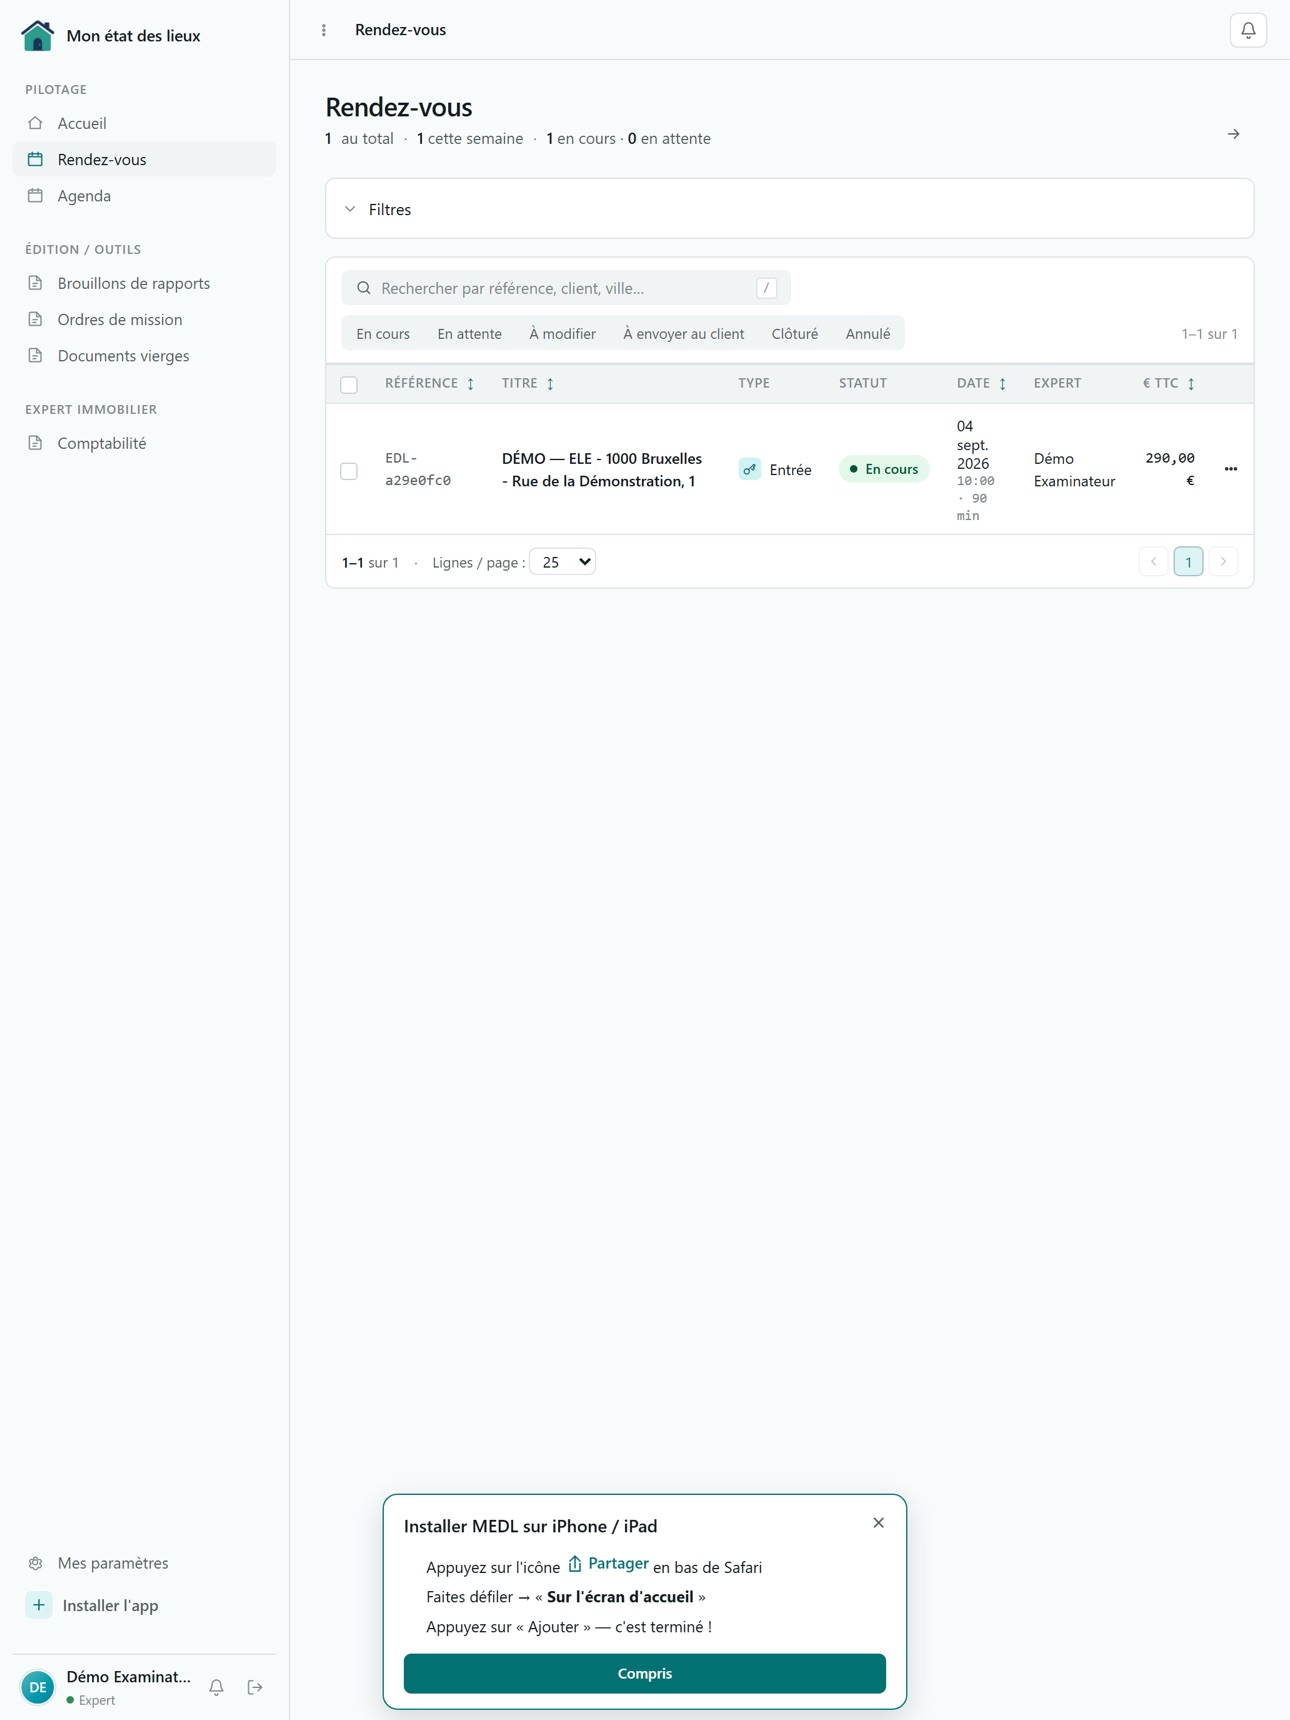Screen dimensions: 1290x1720
Task: Show Clôturé appointments tab
Action: [x=795, y=334]
